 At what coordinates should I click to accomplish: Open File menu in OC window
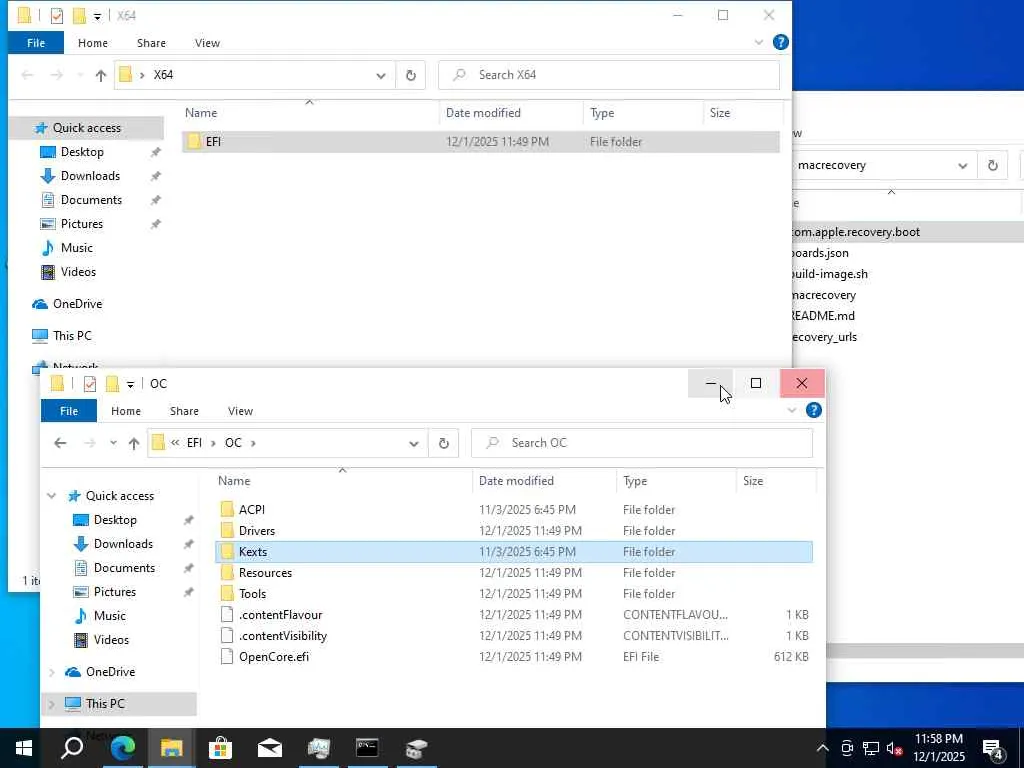(69, 411)
